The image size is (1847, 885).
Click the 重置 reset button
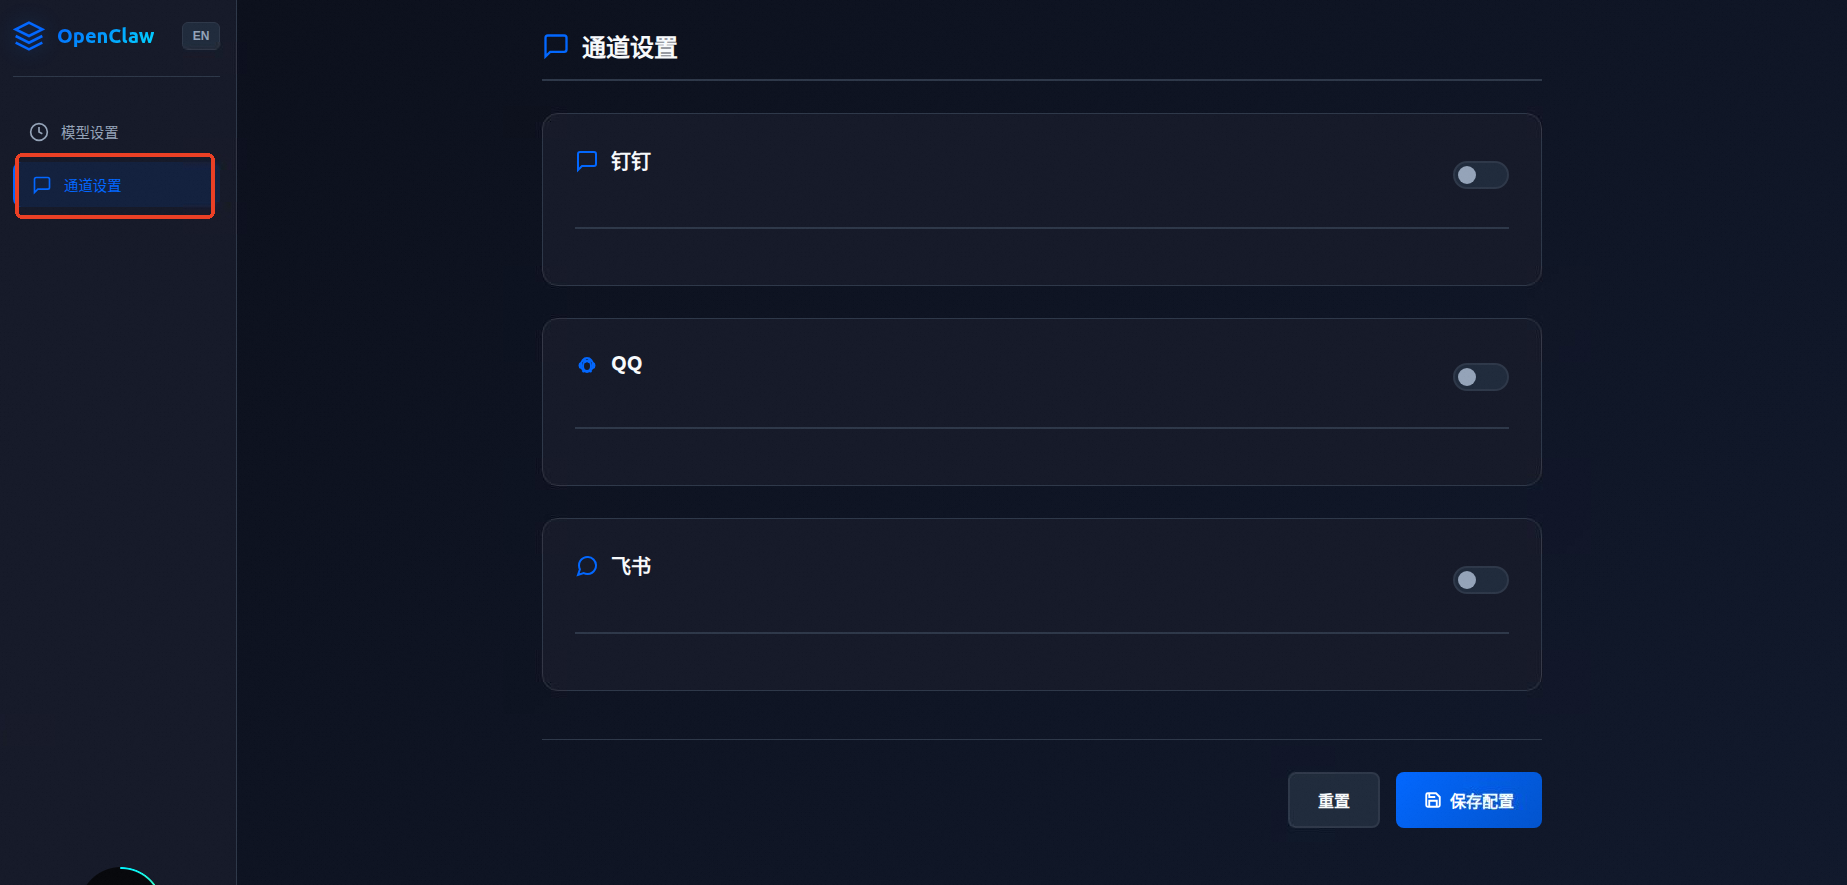click(x=1334, y=800)
